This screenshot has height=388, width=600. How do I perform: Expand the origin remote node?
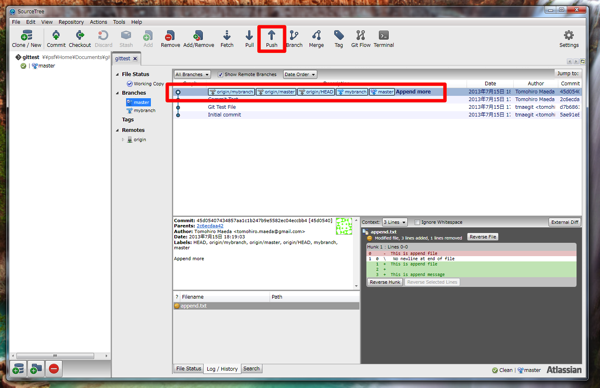coord(123,140)
